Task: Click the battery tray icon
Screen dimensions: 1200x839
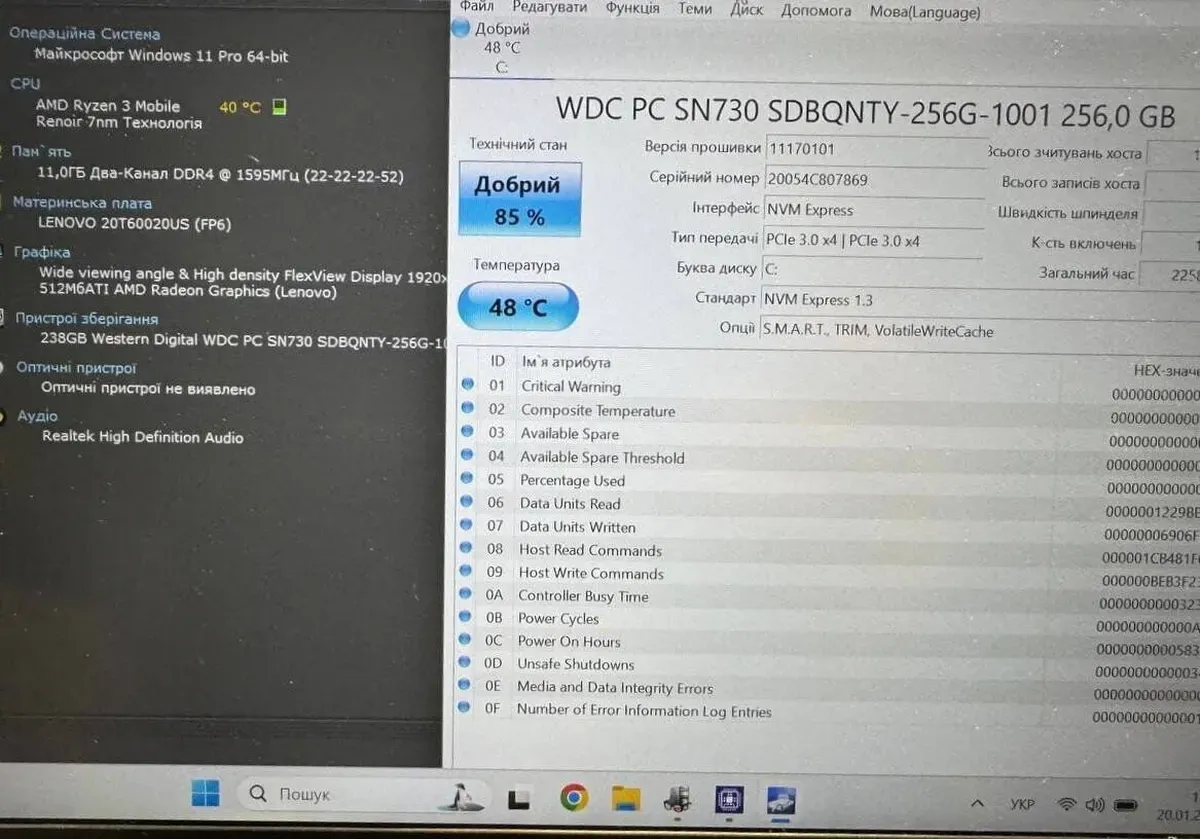Action: pos(1126,804)
